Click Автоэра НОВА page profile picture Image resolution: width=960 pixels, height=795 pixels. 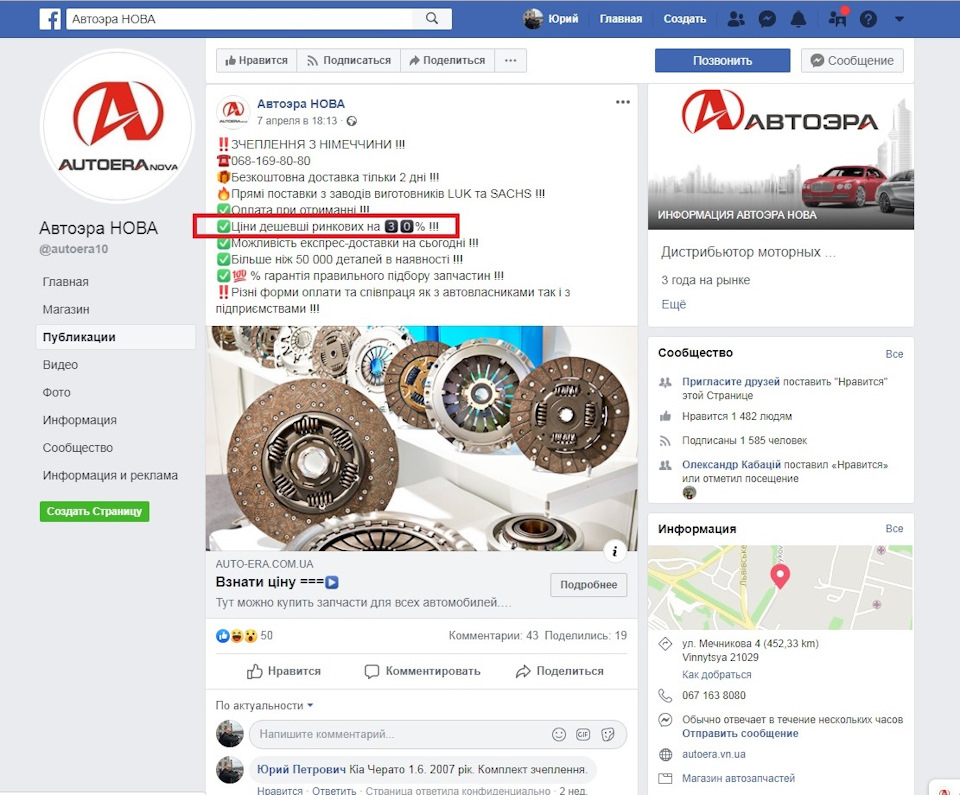click(x=117, y=126)
